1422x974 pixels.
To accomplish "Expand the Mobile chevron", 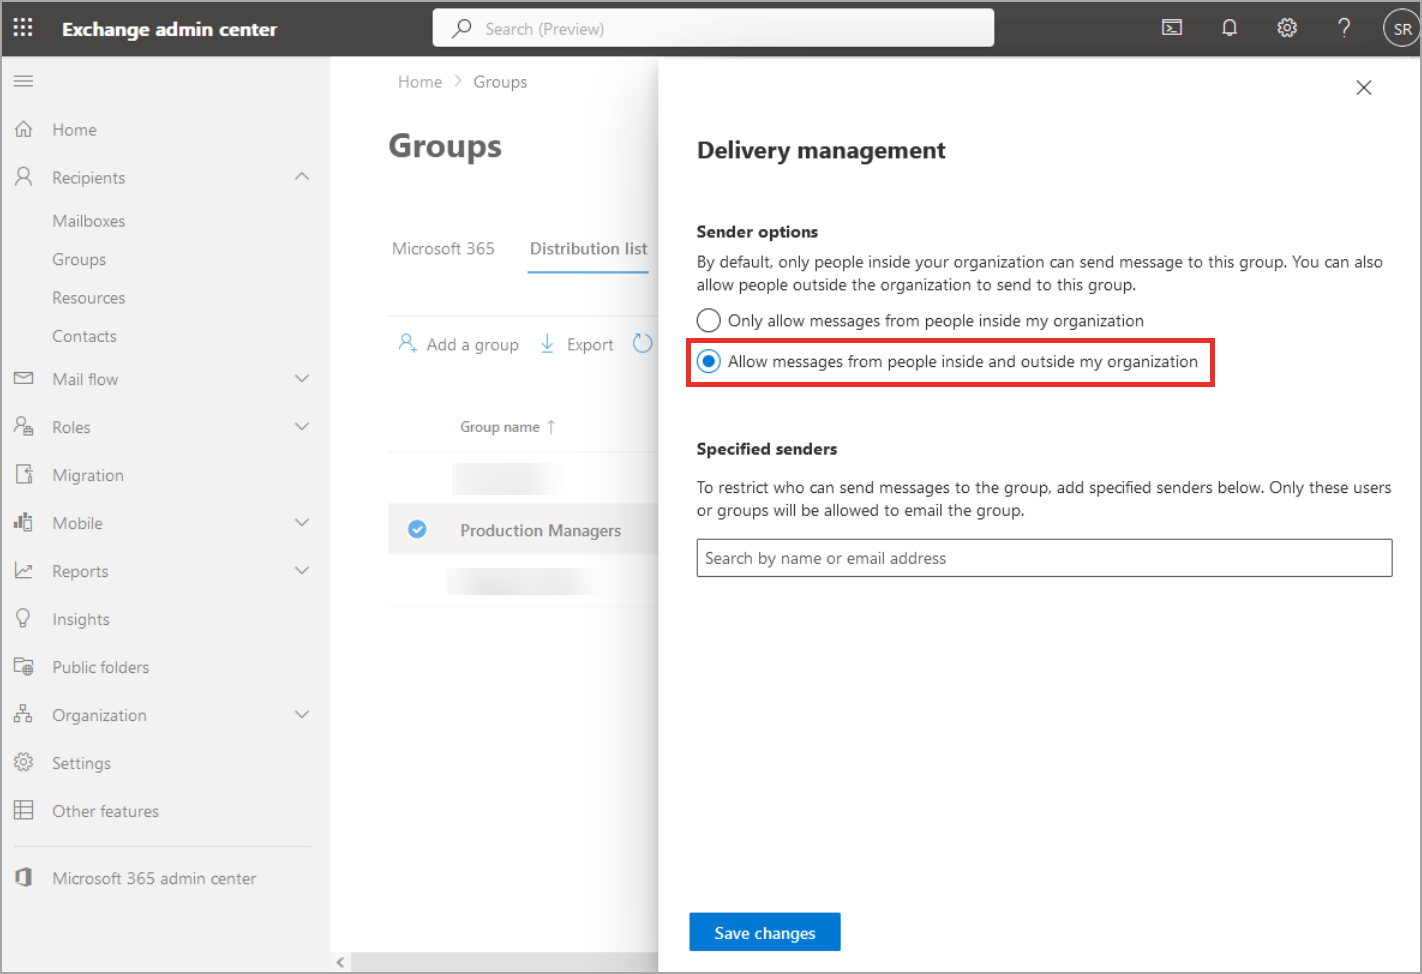I will click(x=302, y=523).
